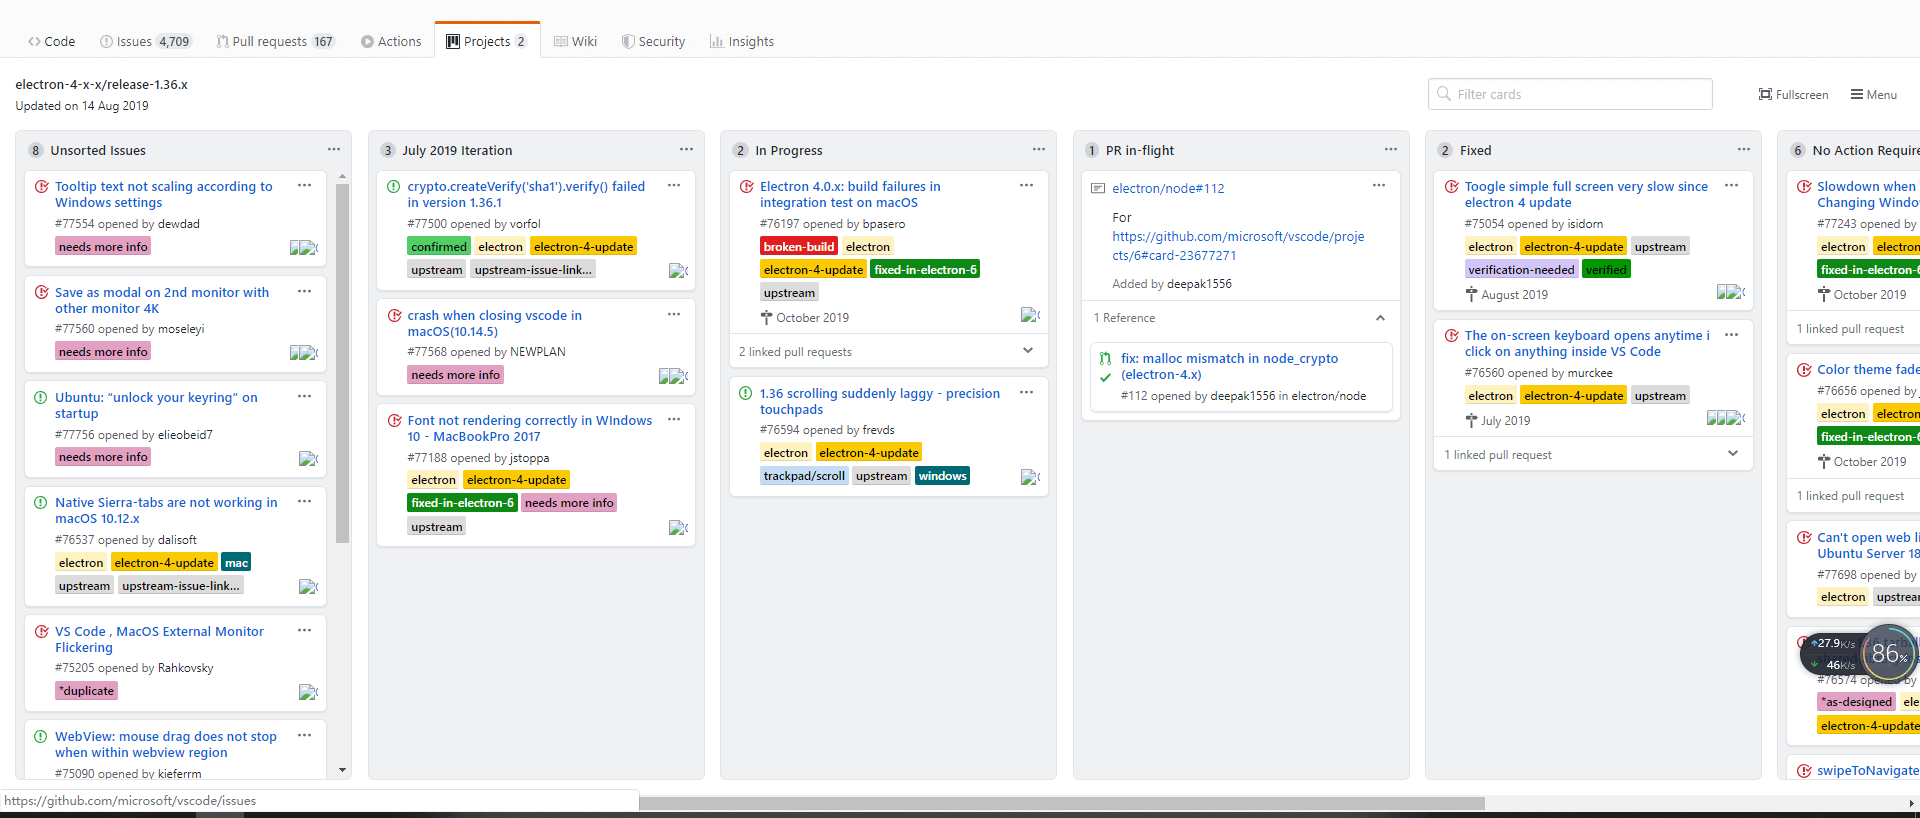Open 1.36 scrolling laggy card options

1027,392
